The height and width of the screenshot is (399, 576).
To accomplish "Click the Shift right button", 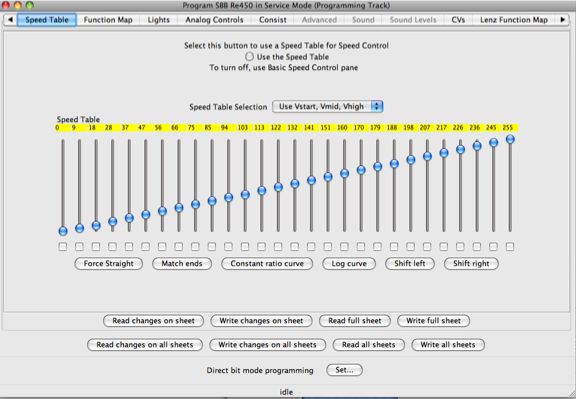I will tap(471, 263).
